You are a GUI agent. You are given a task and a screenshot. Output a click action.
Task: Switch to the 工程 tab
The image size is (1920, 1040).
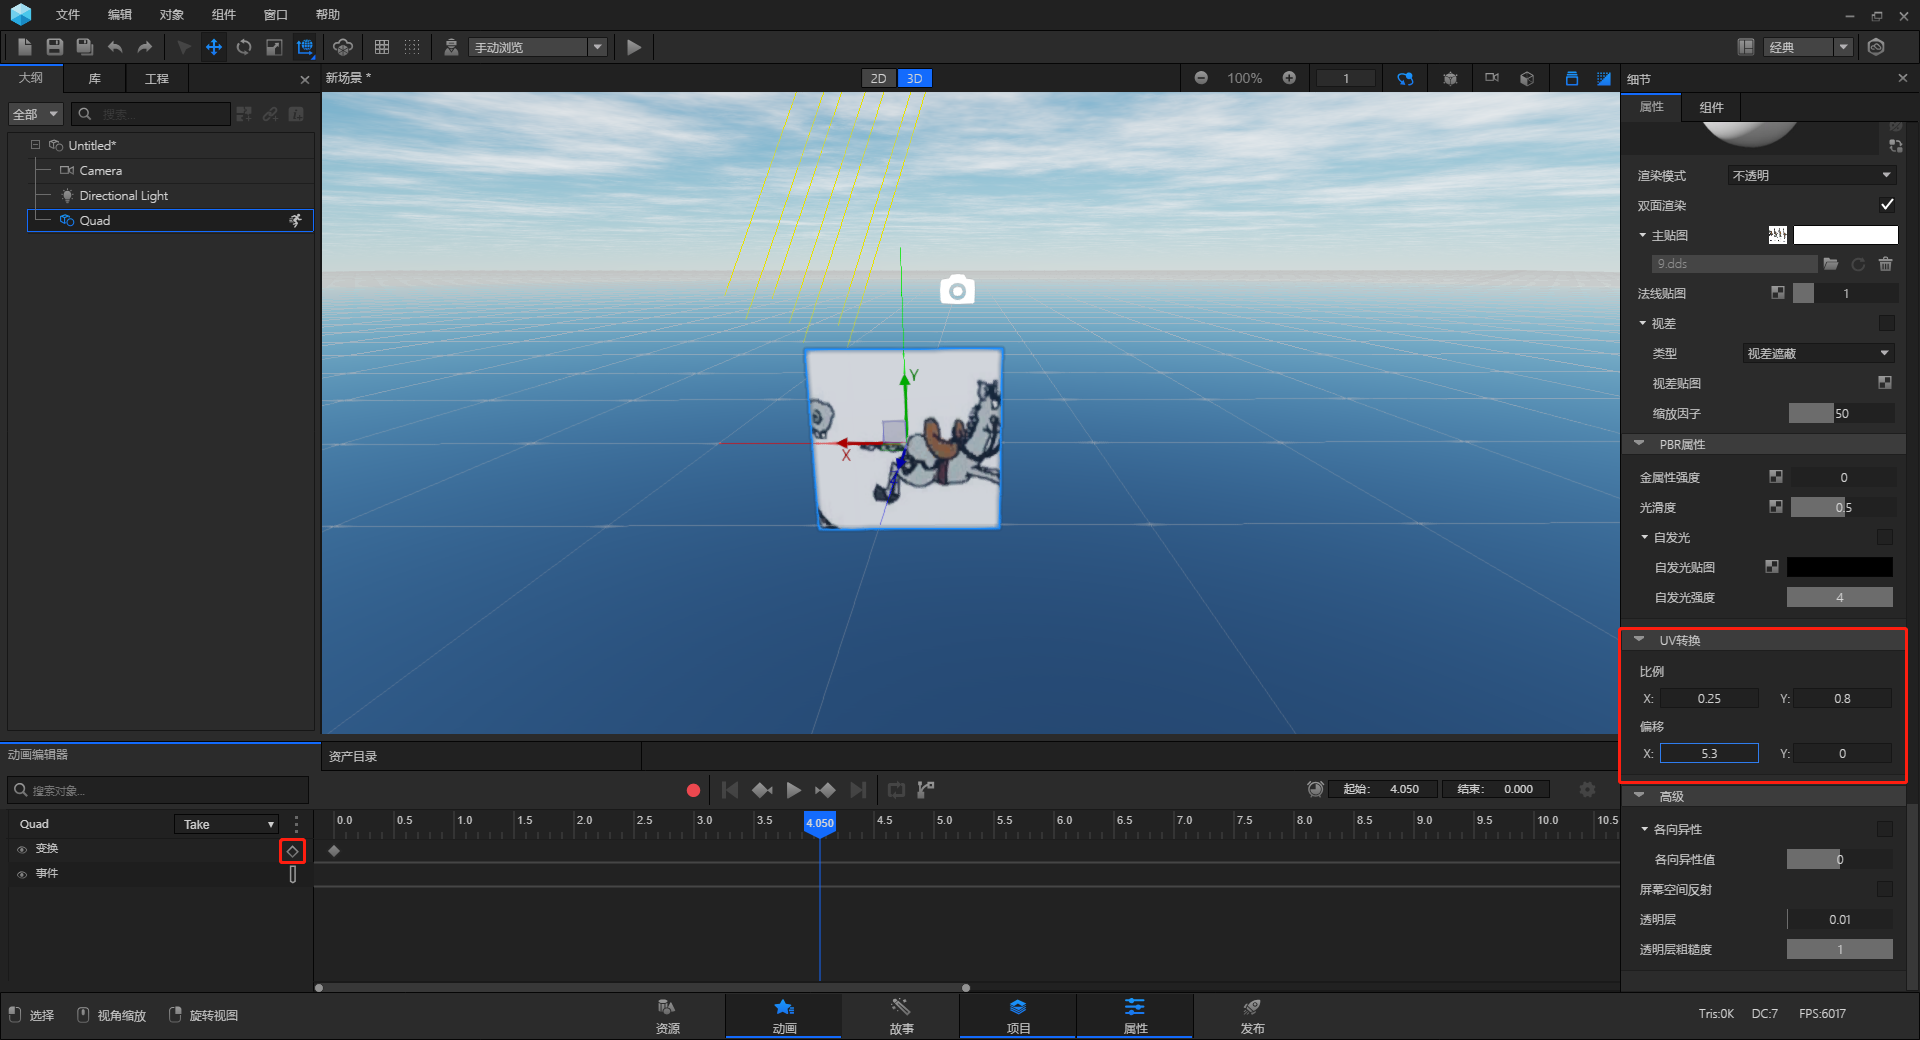click(x=157, y=78)
